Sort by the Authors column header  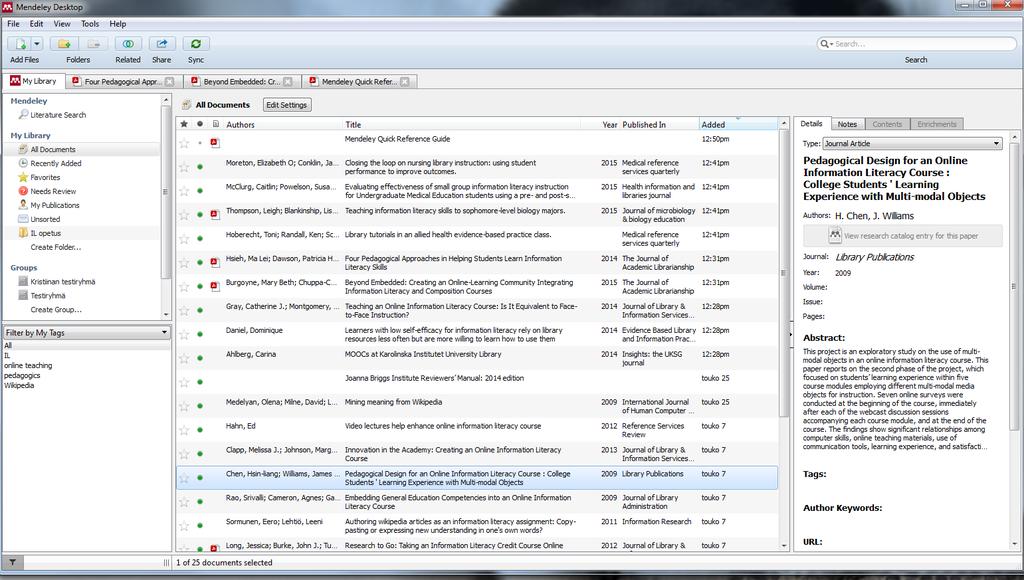282,124
